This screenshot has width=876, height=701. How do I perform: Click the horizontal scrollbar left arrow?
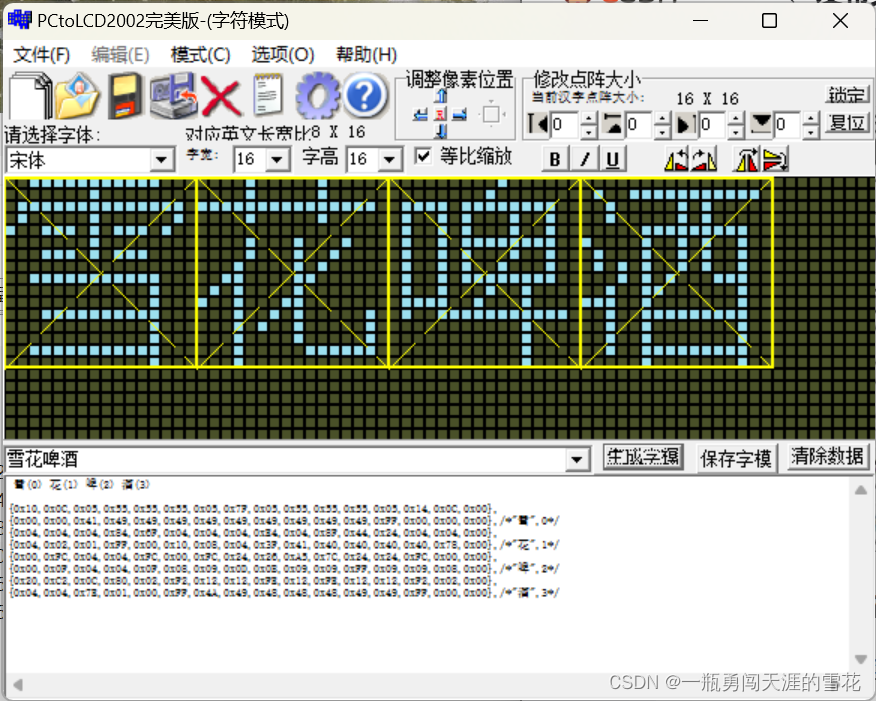tap(17, 685)
